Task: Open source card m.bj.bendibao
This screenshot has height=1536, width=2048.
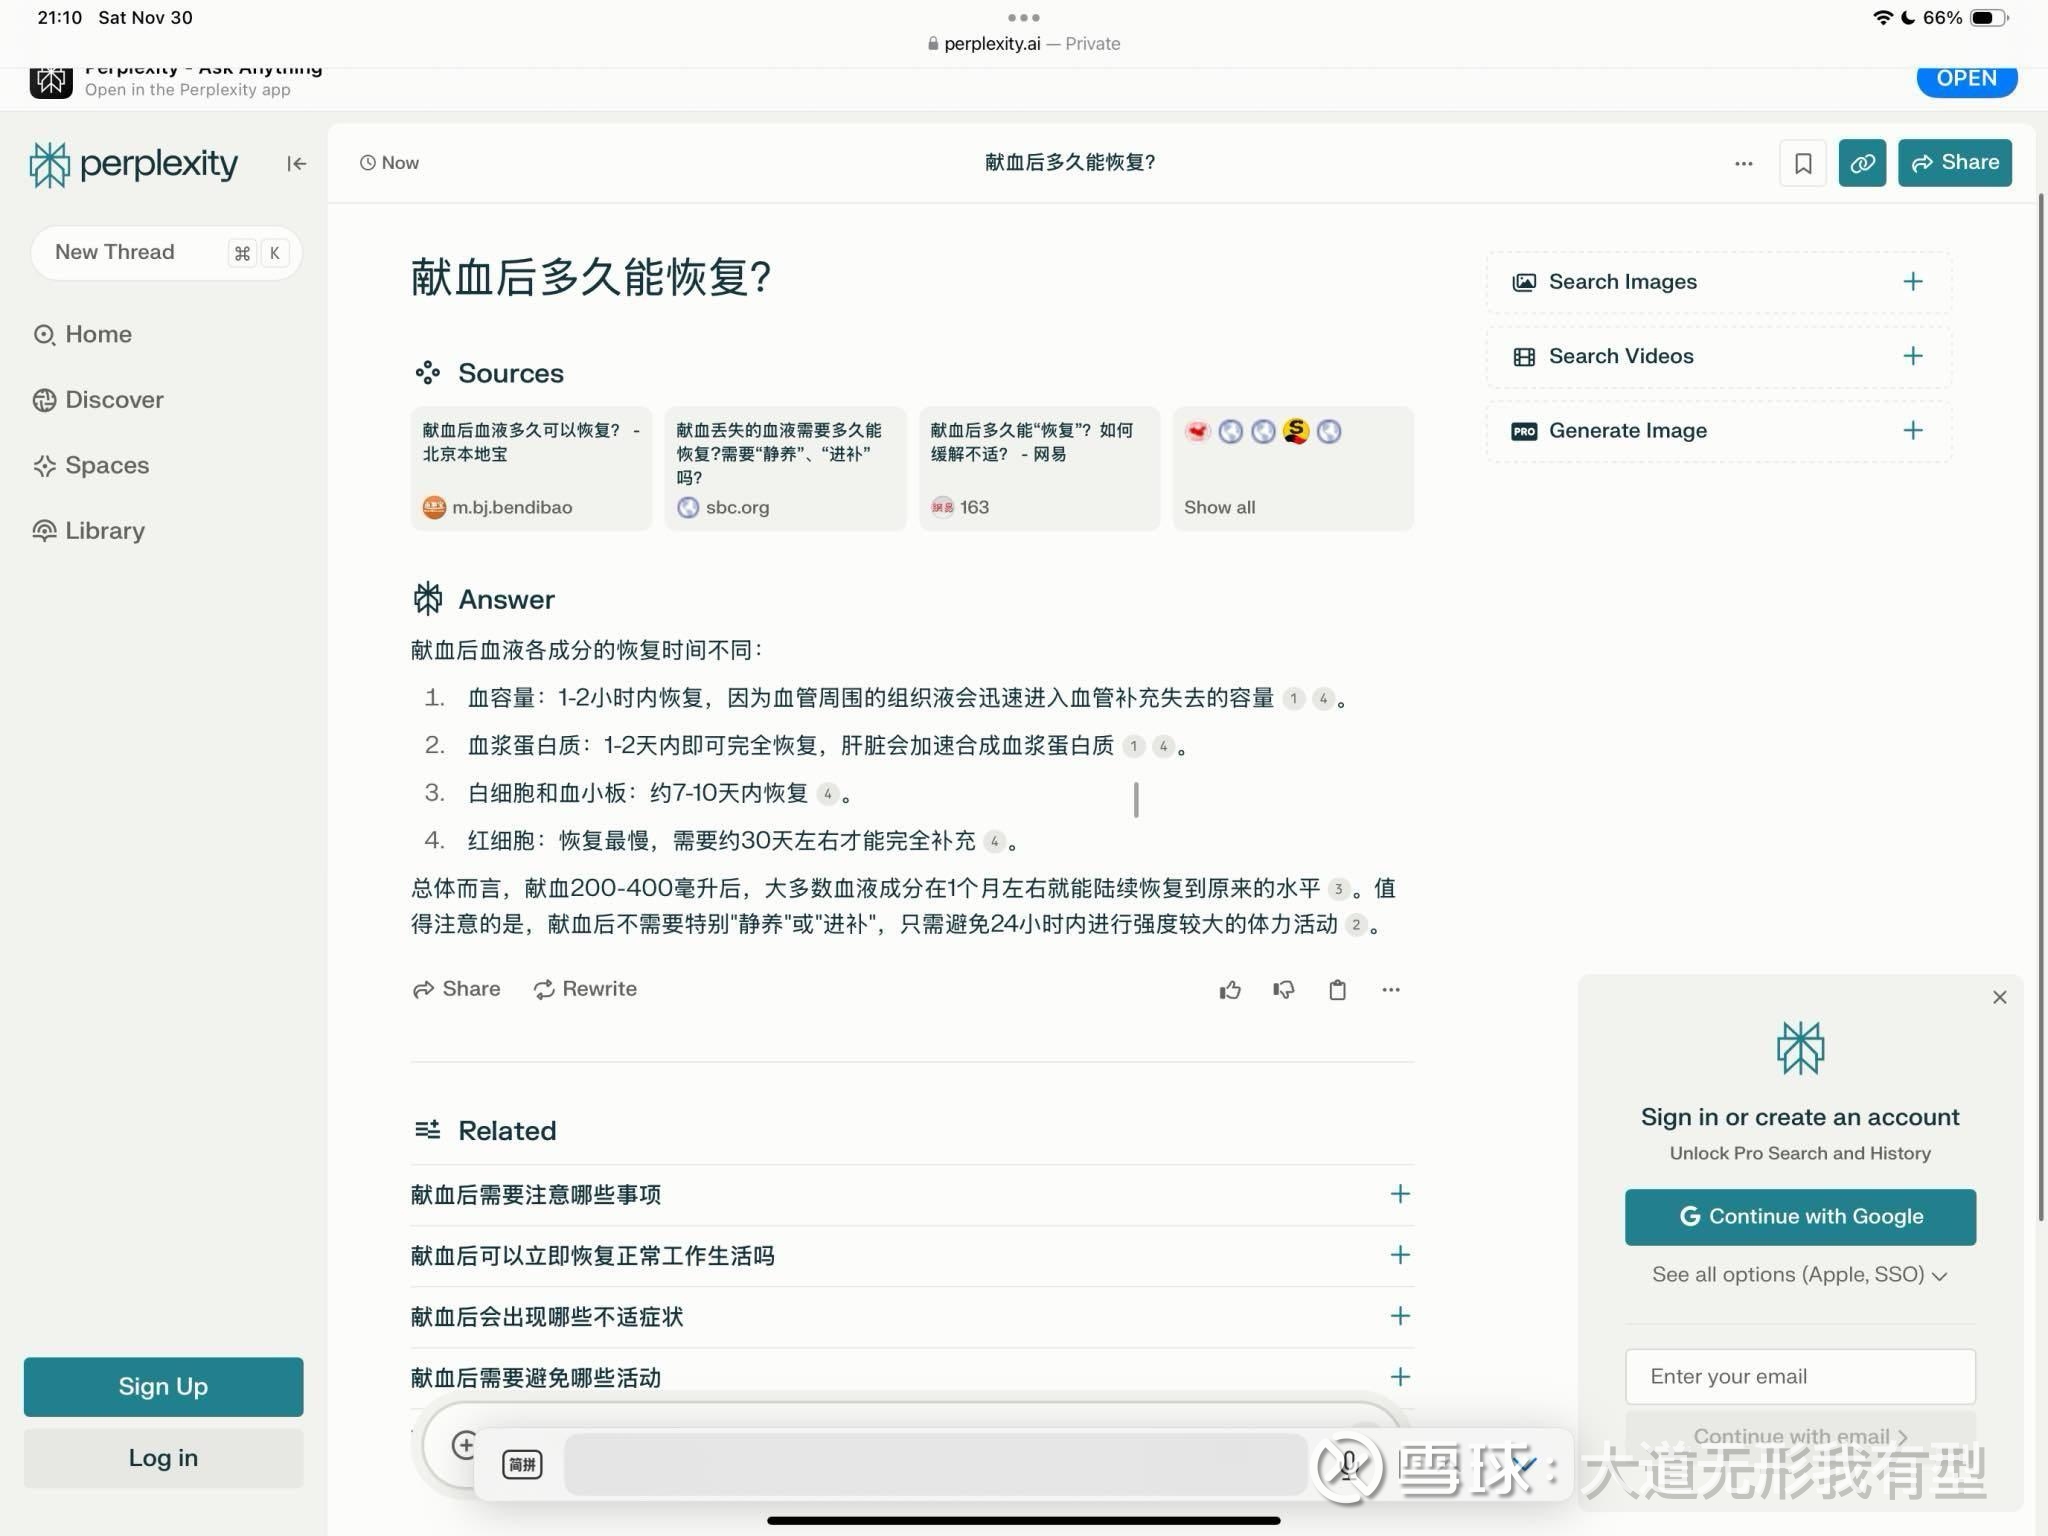Action: [x=531, y=468]
